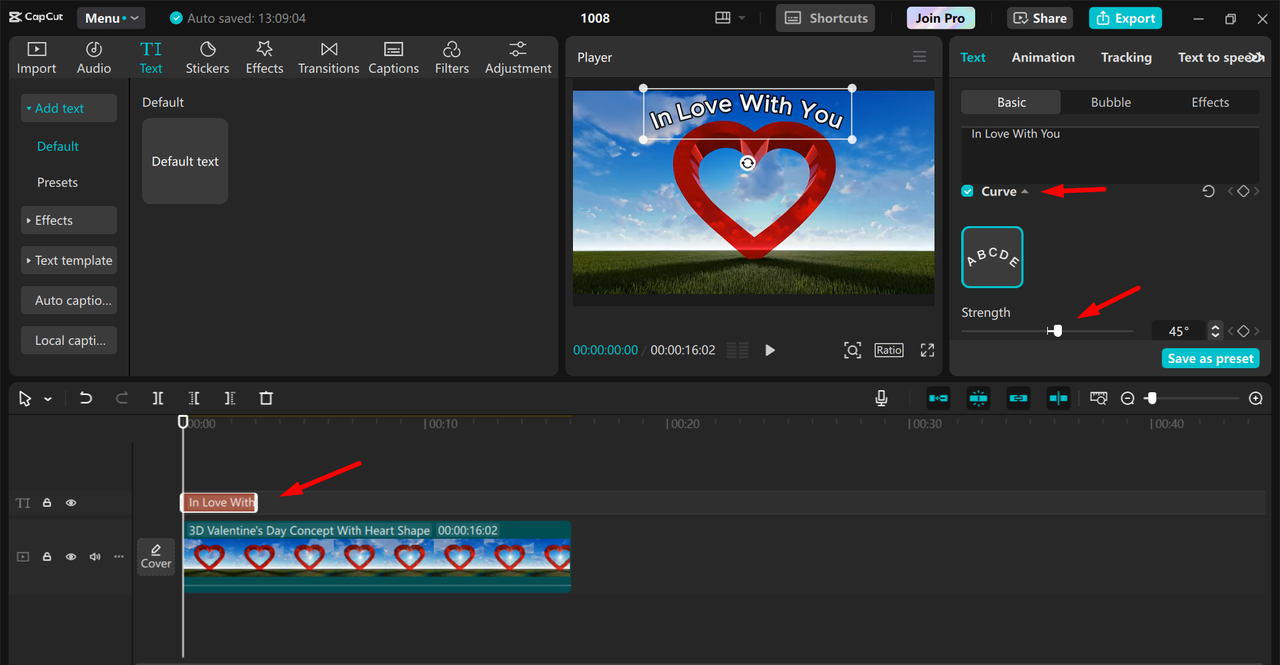Click the text content input field
This screenshot has height=665, width=1280.
click(x=1110, y=154)
